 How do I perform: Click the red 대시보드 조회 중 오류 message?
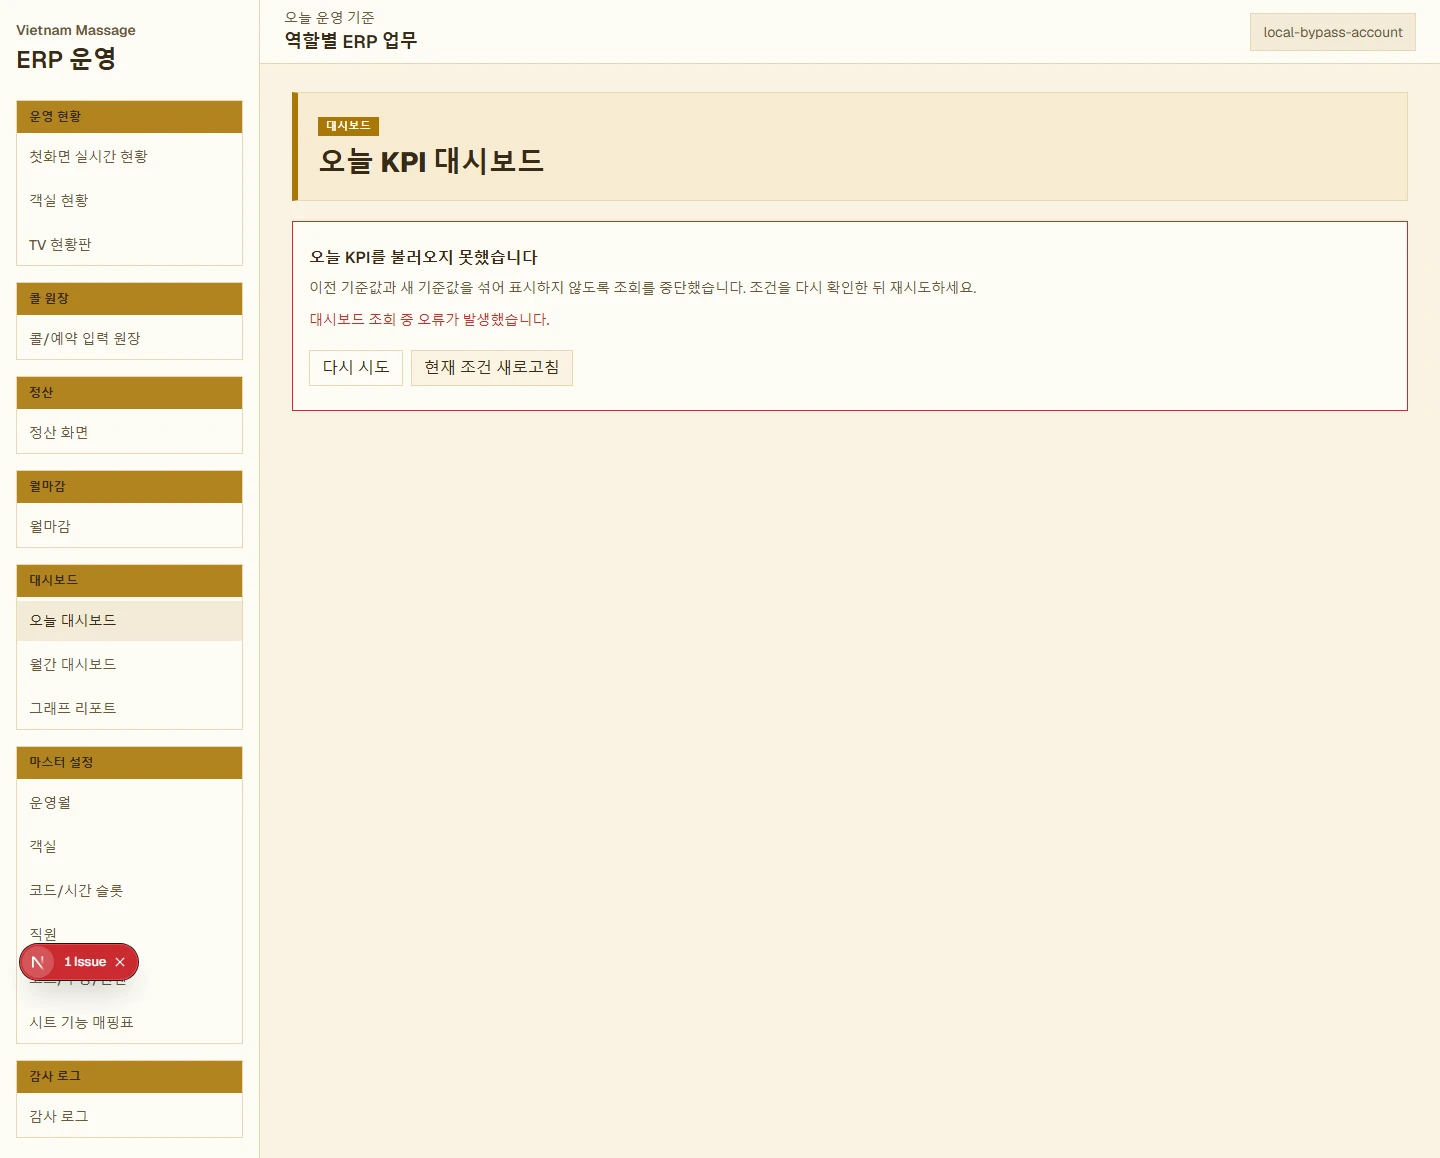429,320
